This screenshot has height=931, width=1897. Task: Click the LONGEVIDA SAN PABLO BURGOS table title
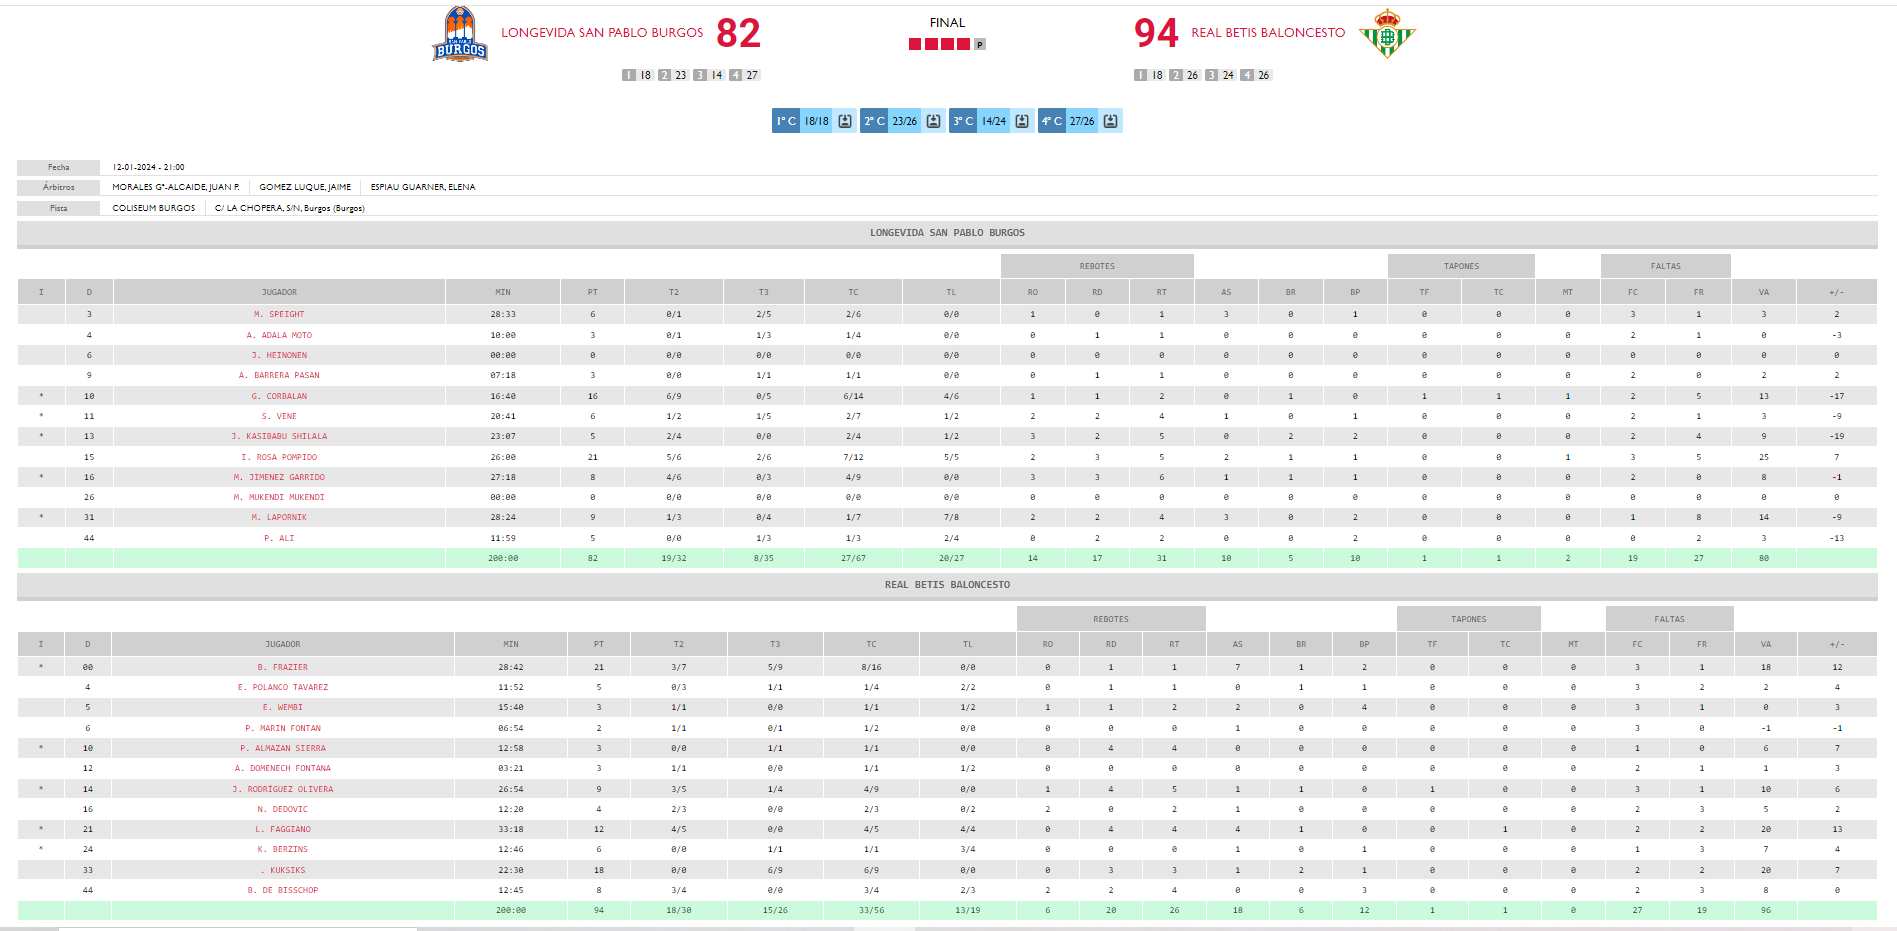click(947, 233)
